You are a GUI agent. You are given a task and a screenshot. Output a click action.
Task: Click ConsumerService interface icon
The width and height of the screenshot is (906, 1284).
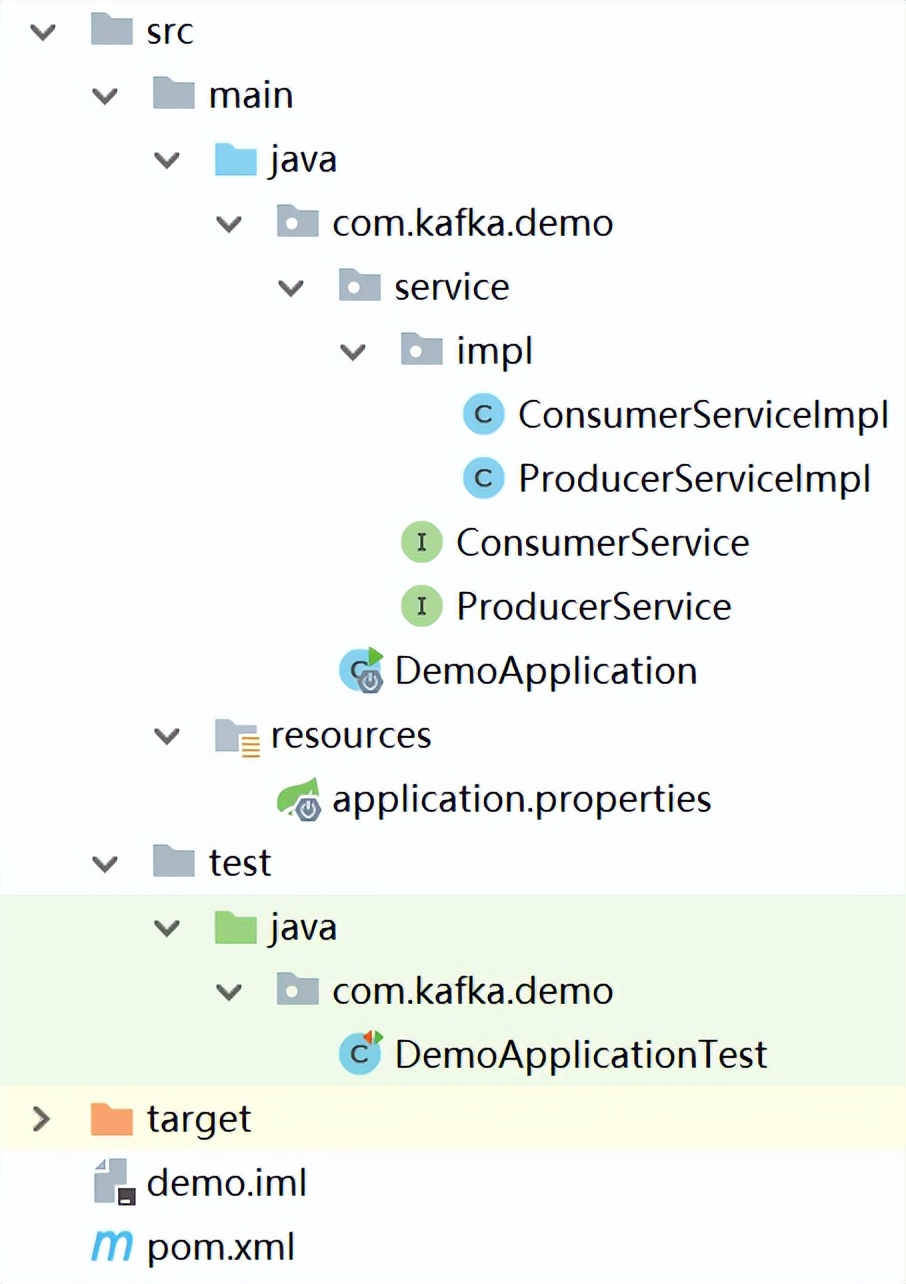click(x=422, y=543)
